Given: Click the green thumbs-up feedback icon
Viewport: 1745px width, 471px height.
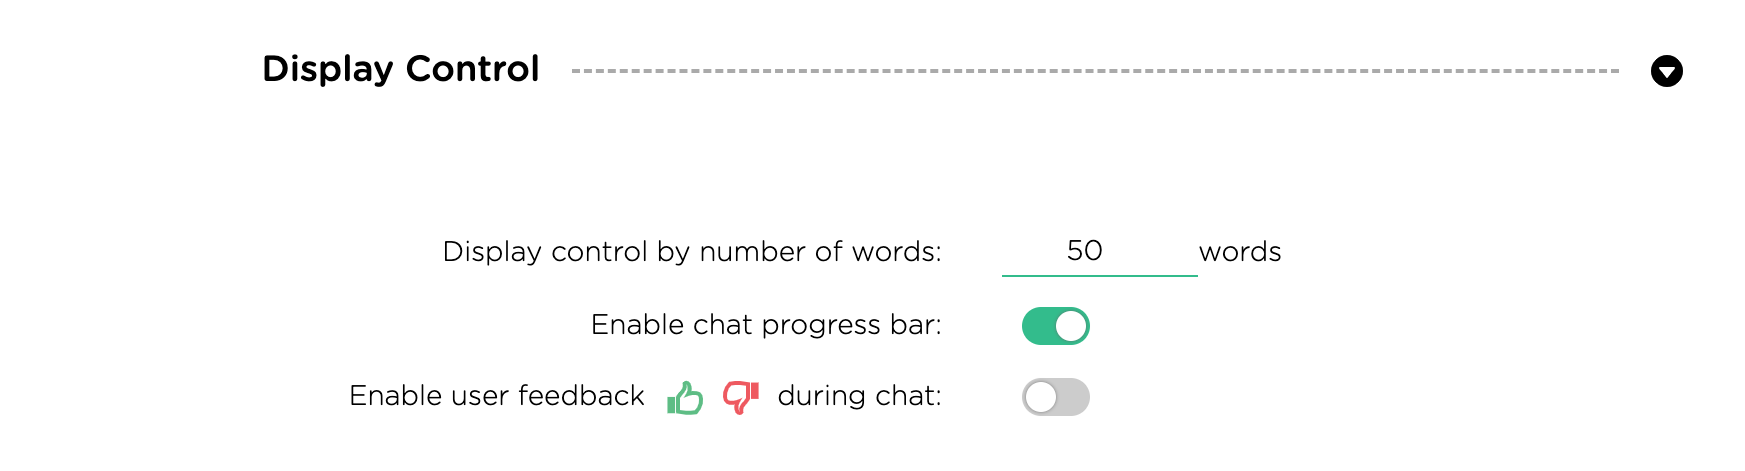Looking at the screenshot, I should [685, 397].
